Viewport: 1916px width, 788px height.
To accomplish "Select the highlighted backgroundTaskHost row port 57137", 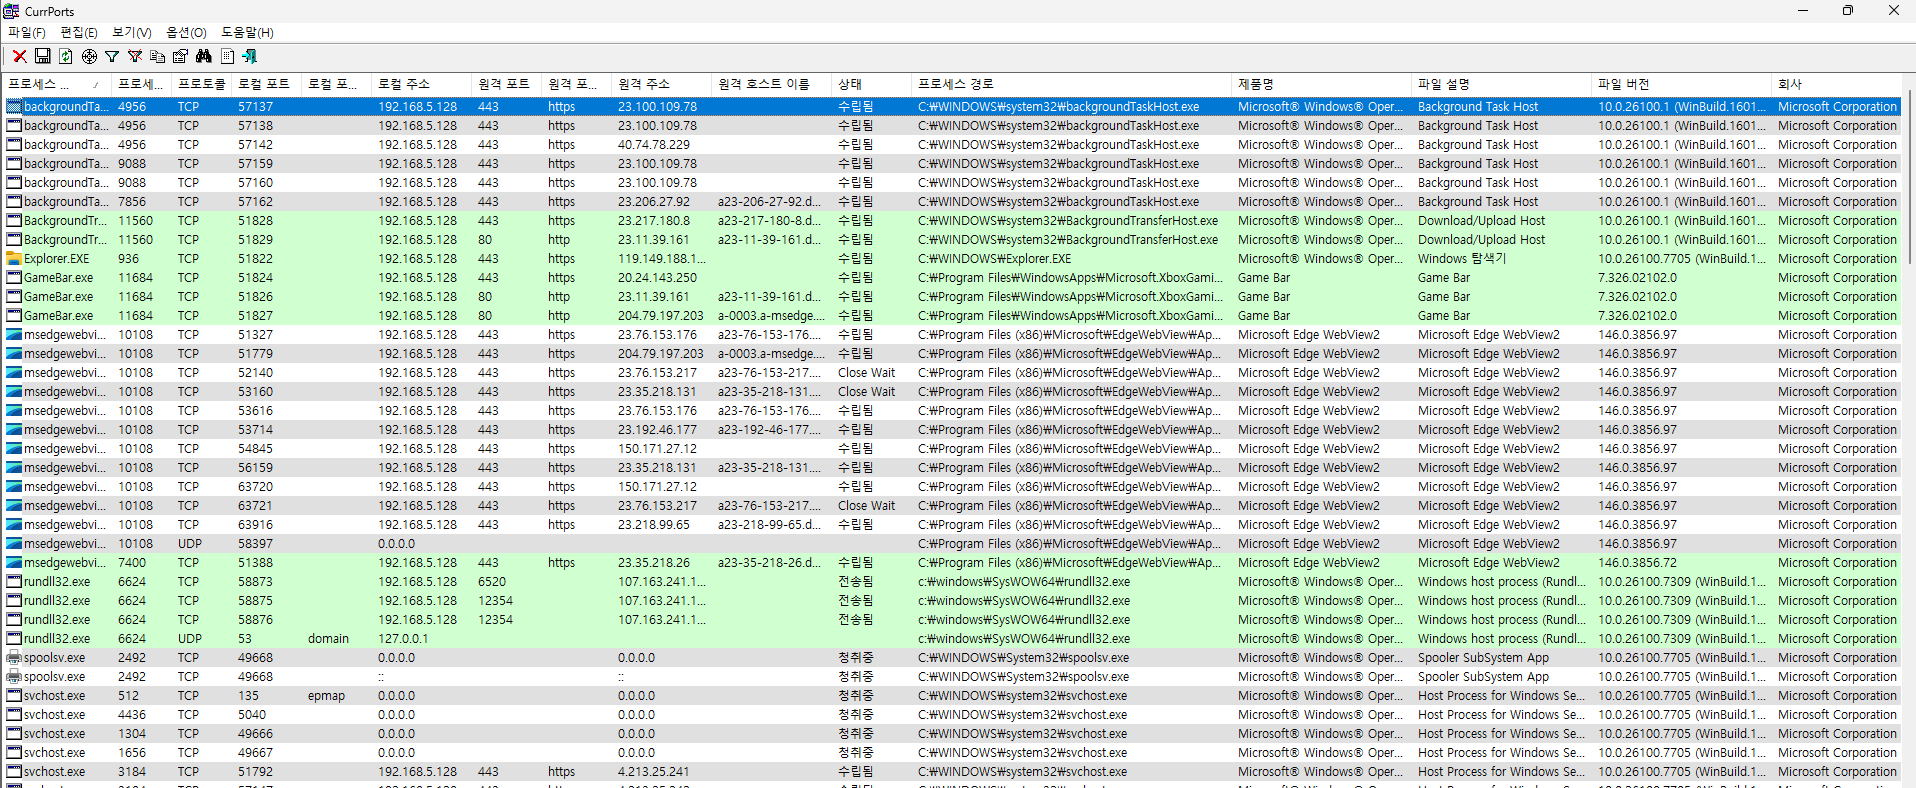I will pos(952,106).
